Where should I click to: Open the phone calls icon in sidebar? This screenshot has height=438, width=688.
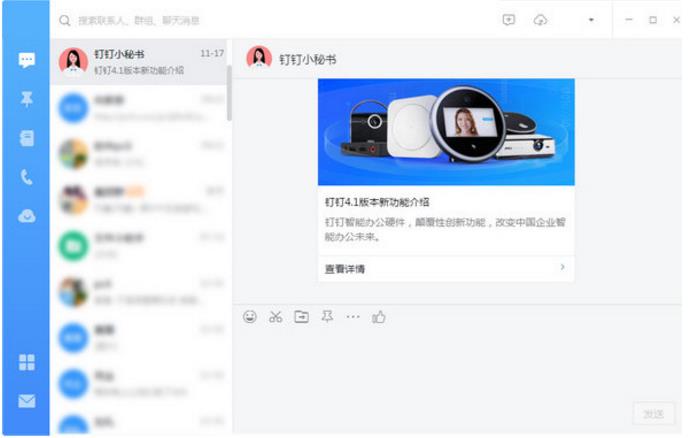tap(27, 177)
